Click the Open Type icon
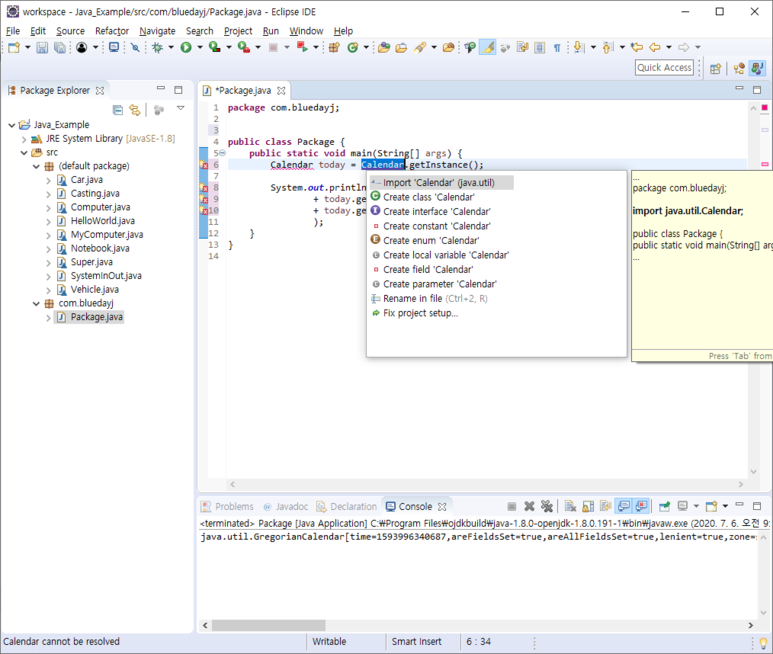 [384, 47]
